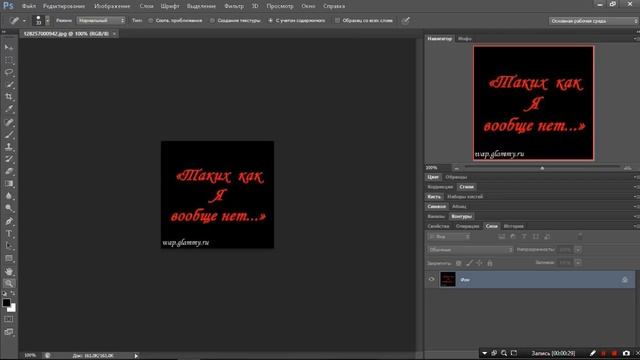
Task: Toggle layer filtering switch in Layers panel
Action: pos(580,236)
